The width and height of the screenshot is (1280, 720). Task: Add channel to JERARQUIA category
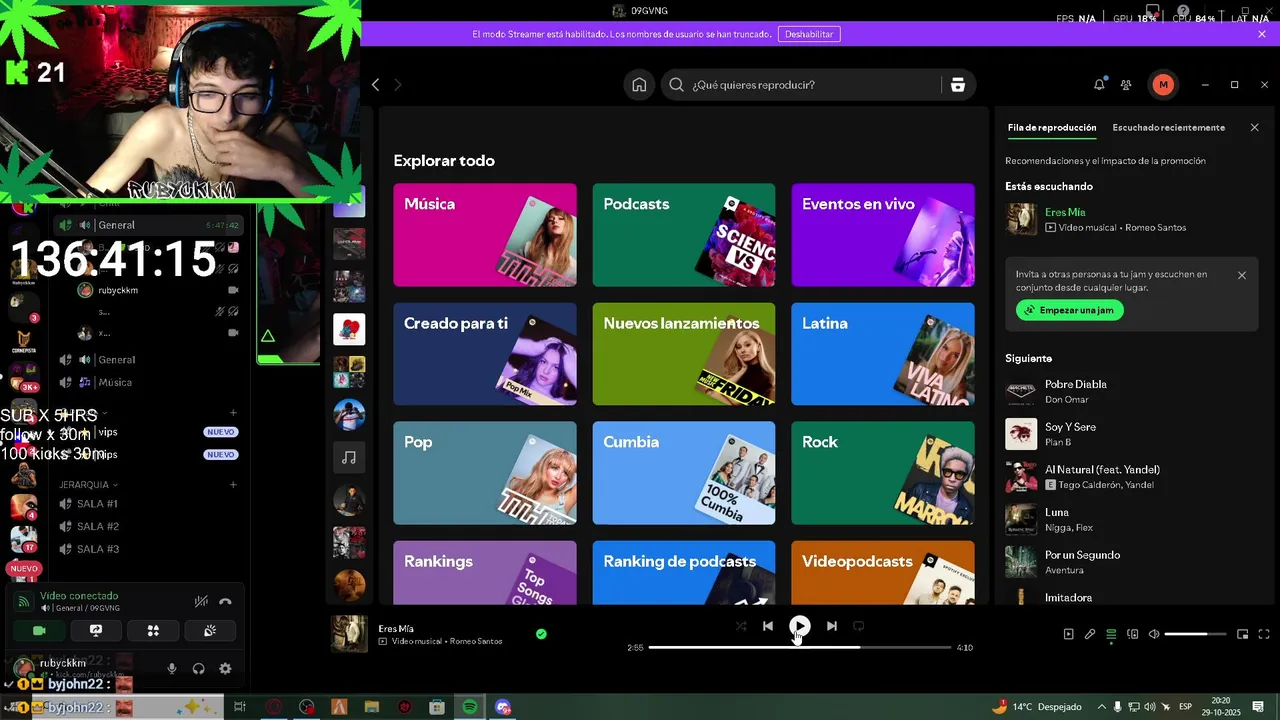233,485
